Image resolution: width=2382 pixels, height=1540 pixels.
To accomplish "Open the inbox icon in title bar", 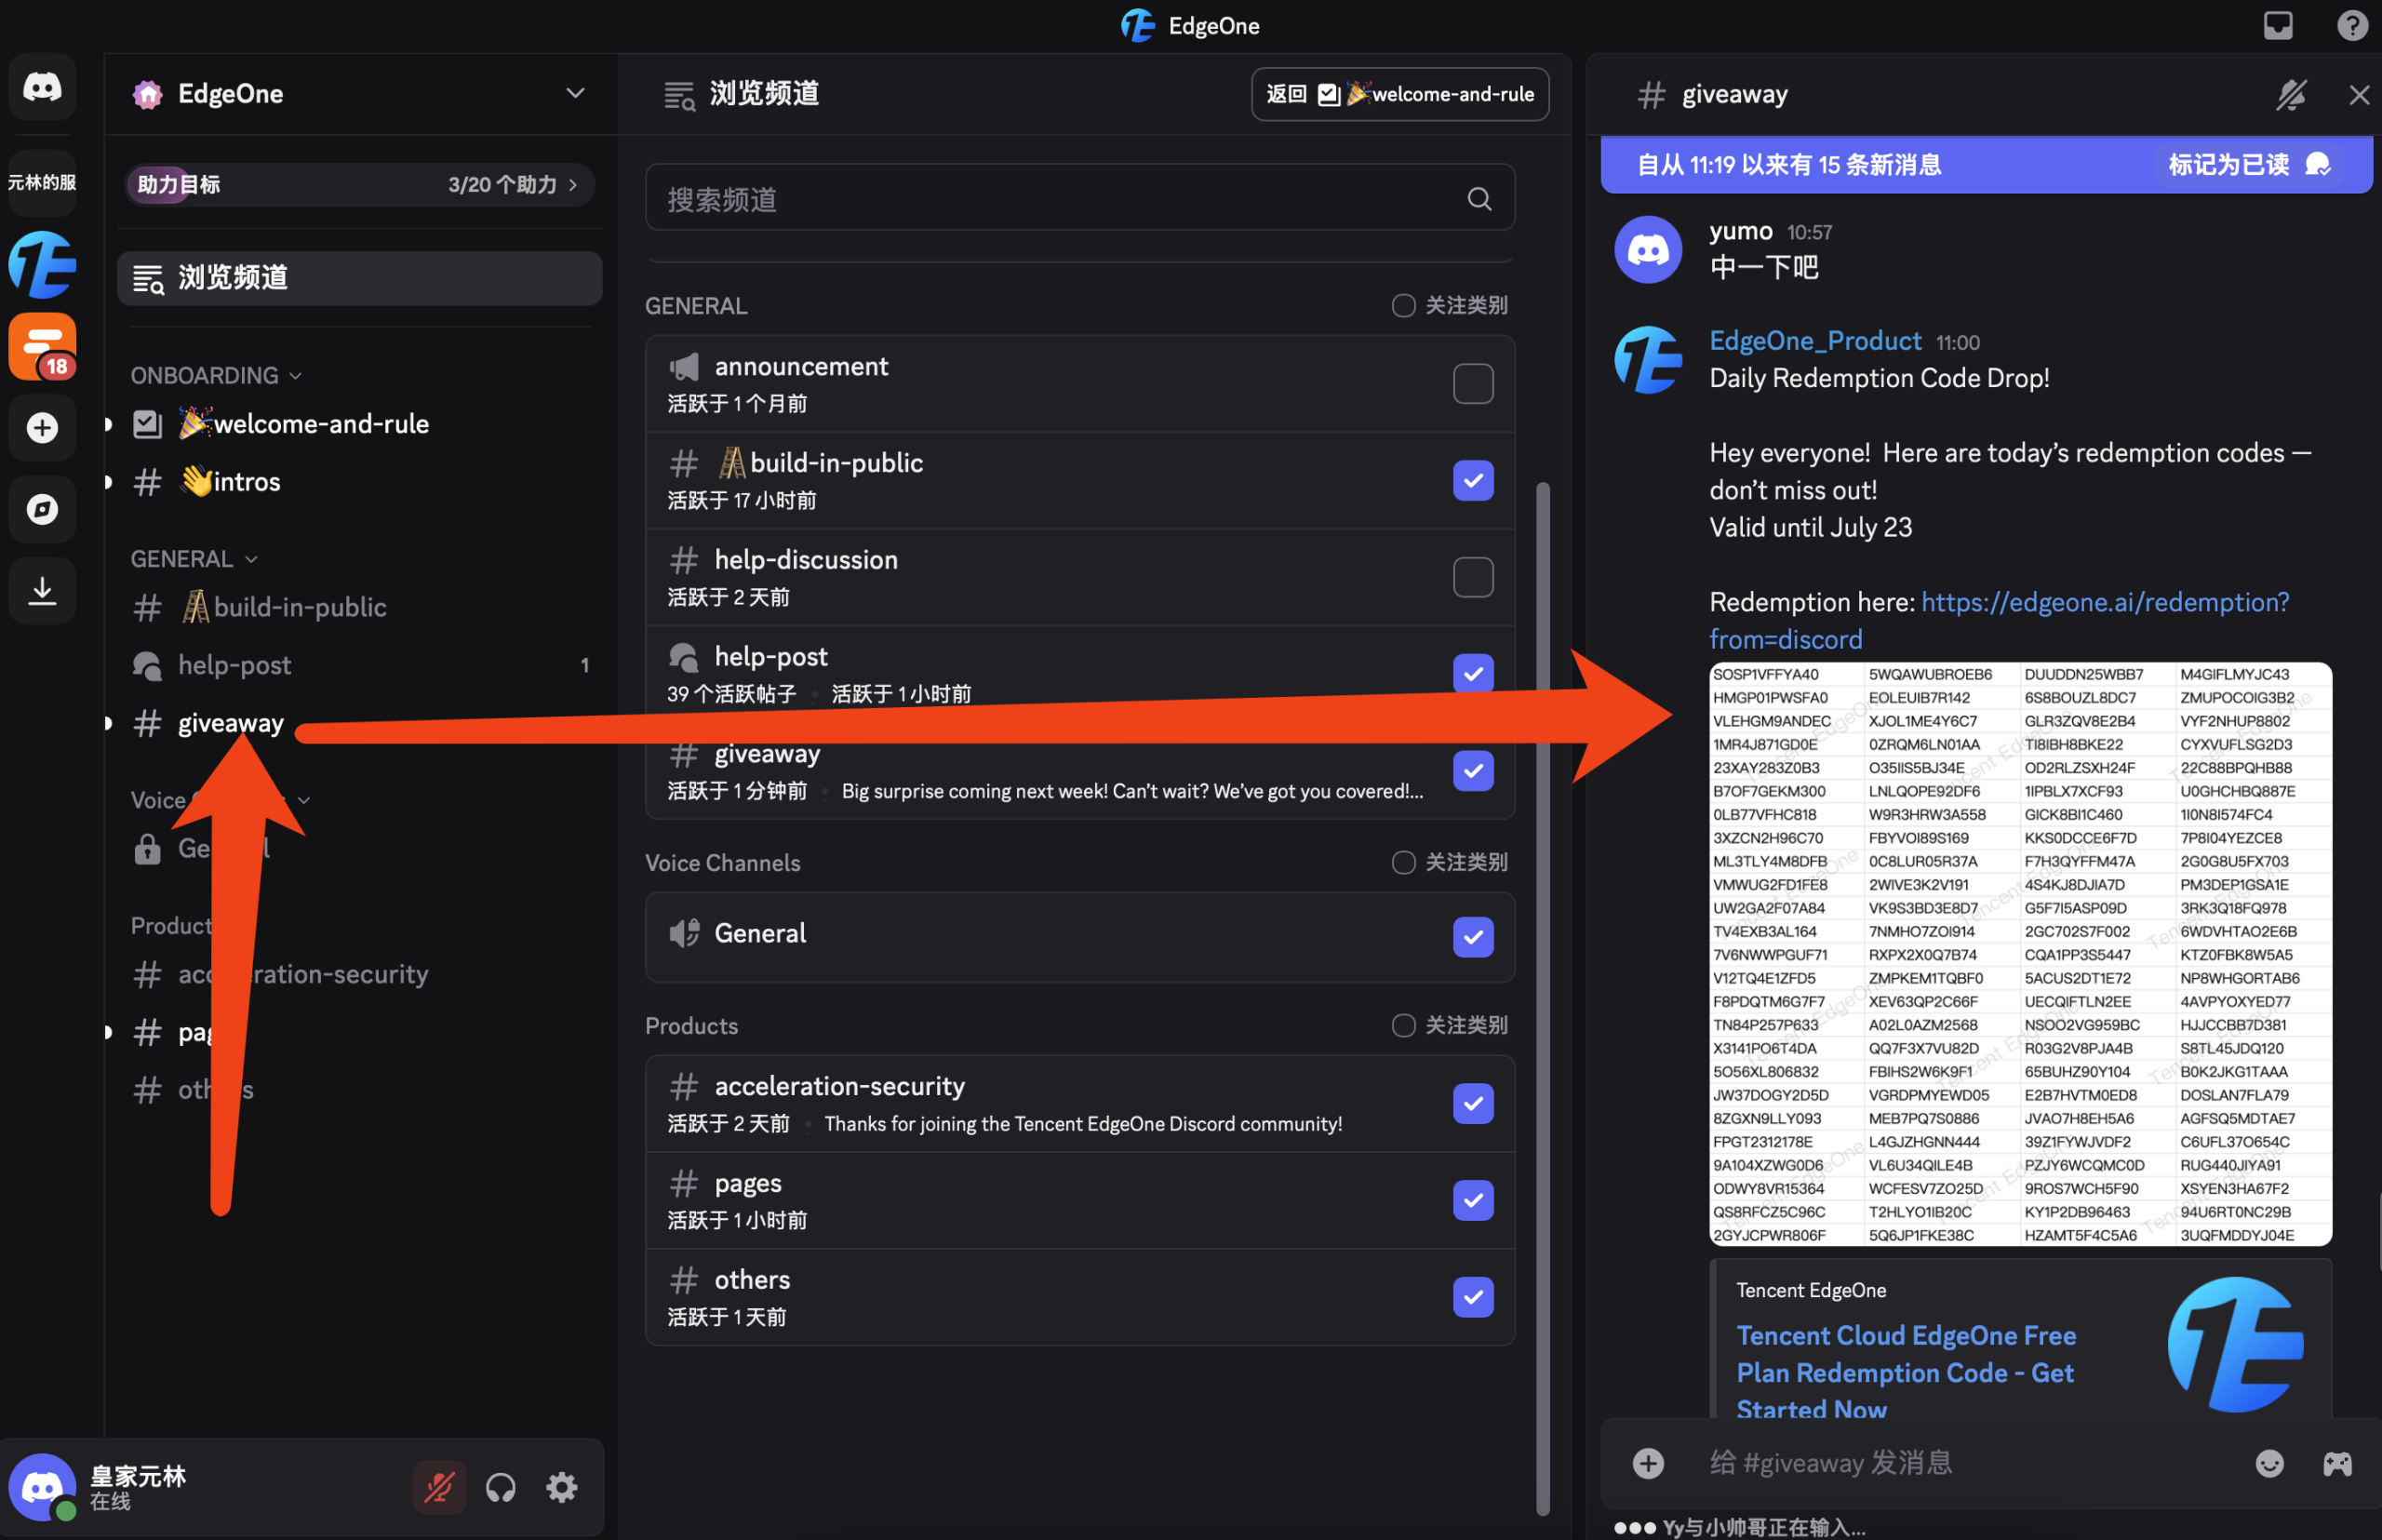I will point(2278,25).
